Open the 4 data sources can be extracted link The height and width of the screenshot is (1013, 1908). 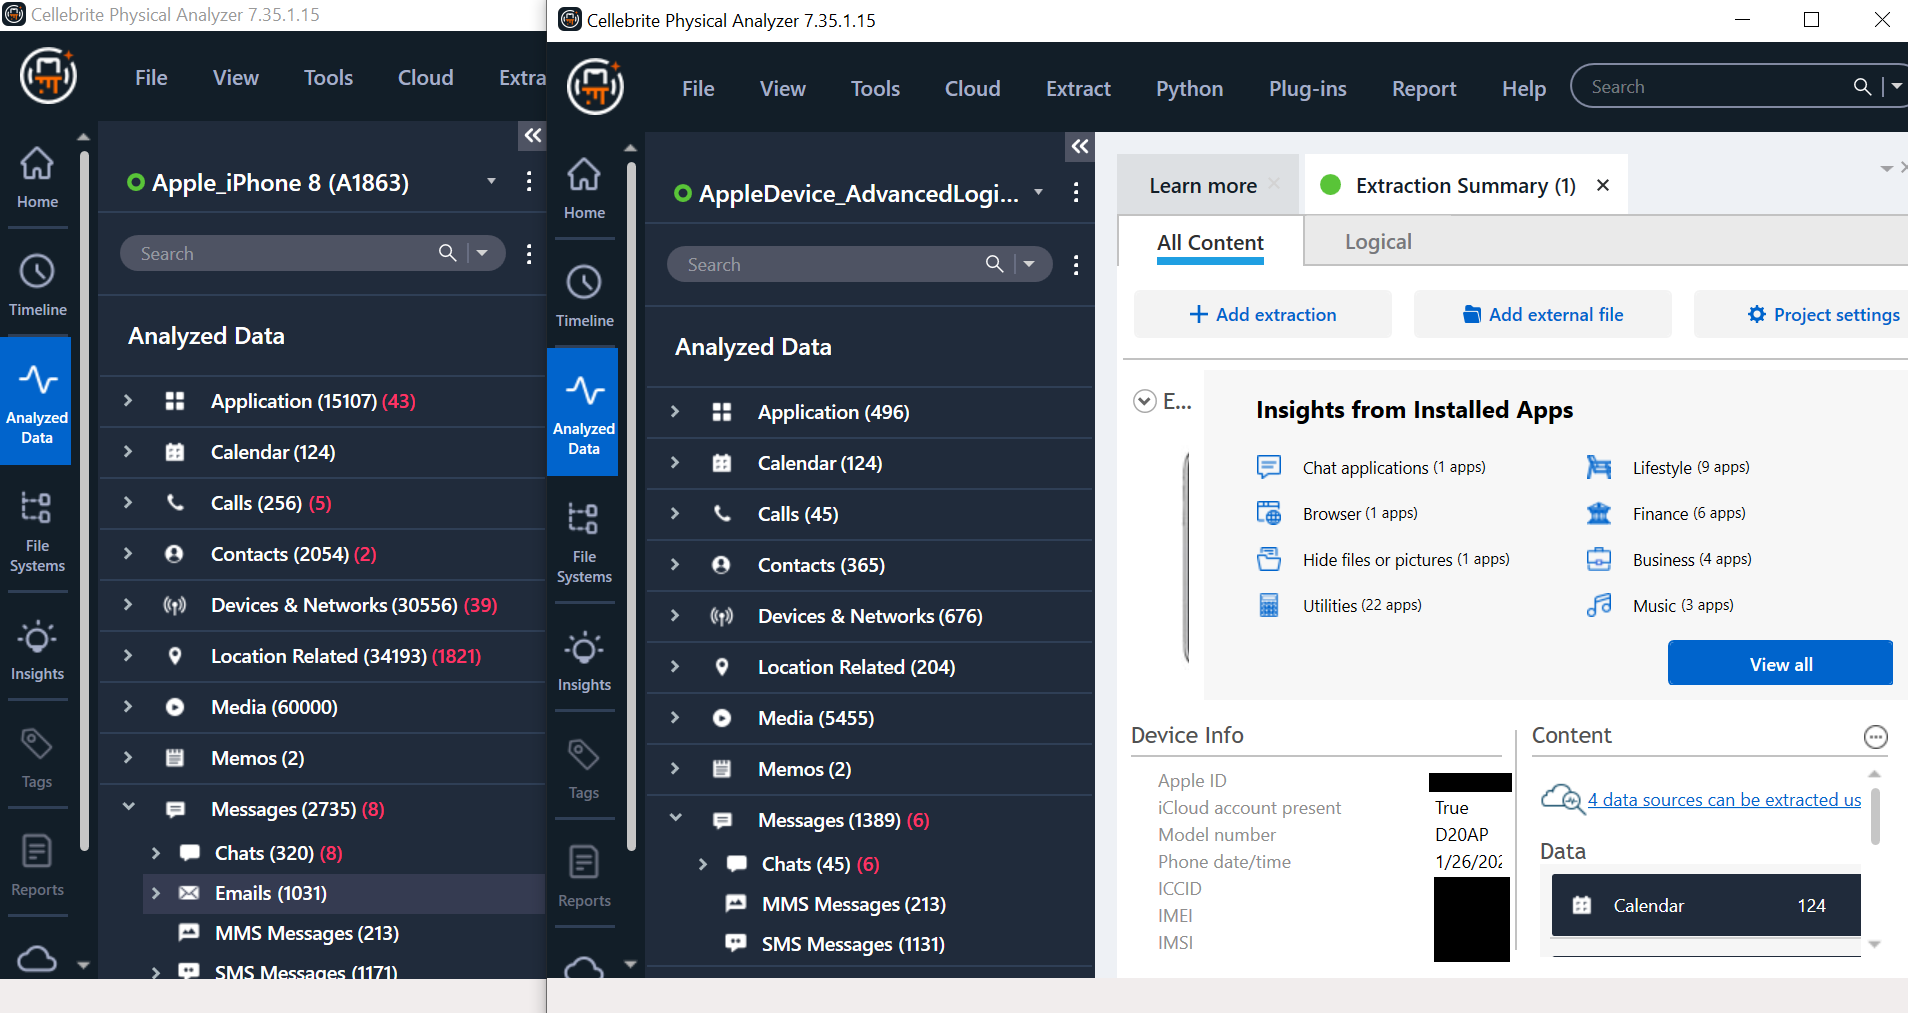click(1724, 800)
